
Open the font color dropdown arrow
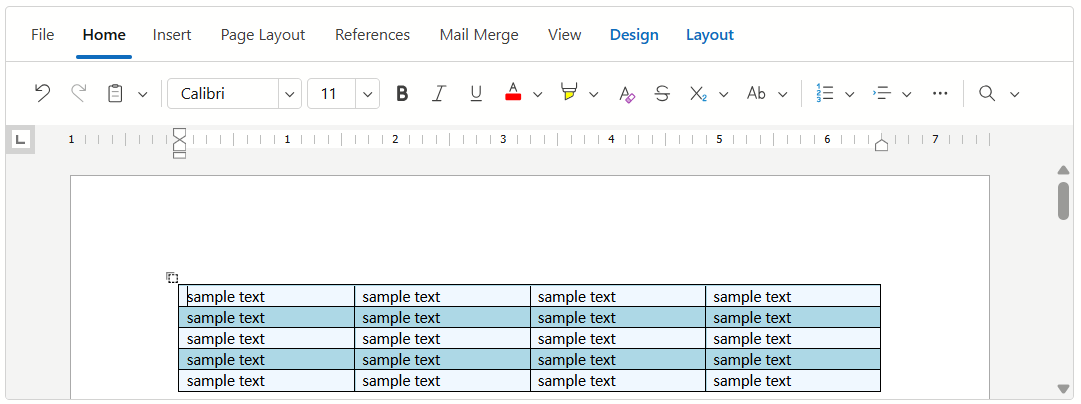(x=538, y=94)
